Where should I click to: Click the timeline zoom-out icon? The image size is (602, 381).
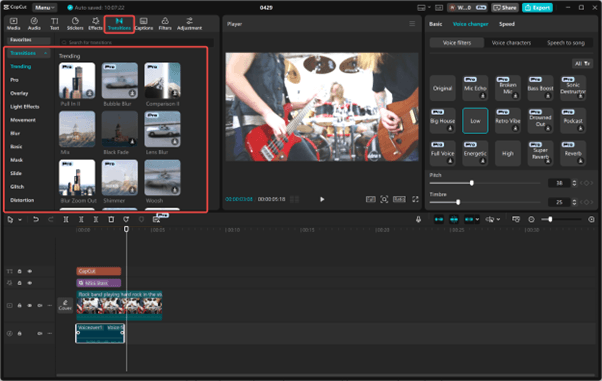tap(531, 219)
